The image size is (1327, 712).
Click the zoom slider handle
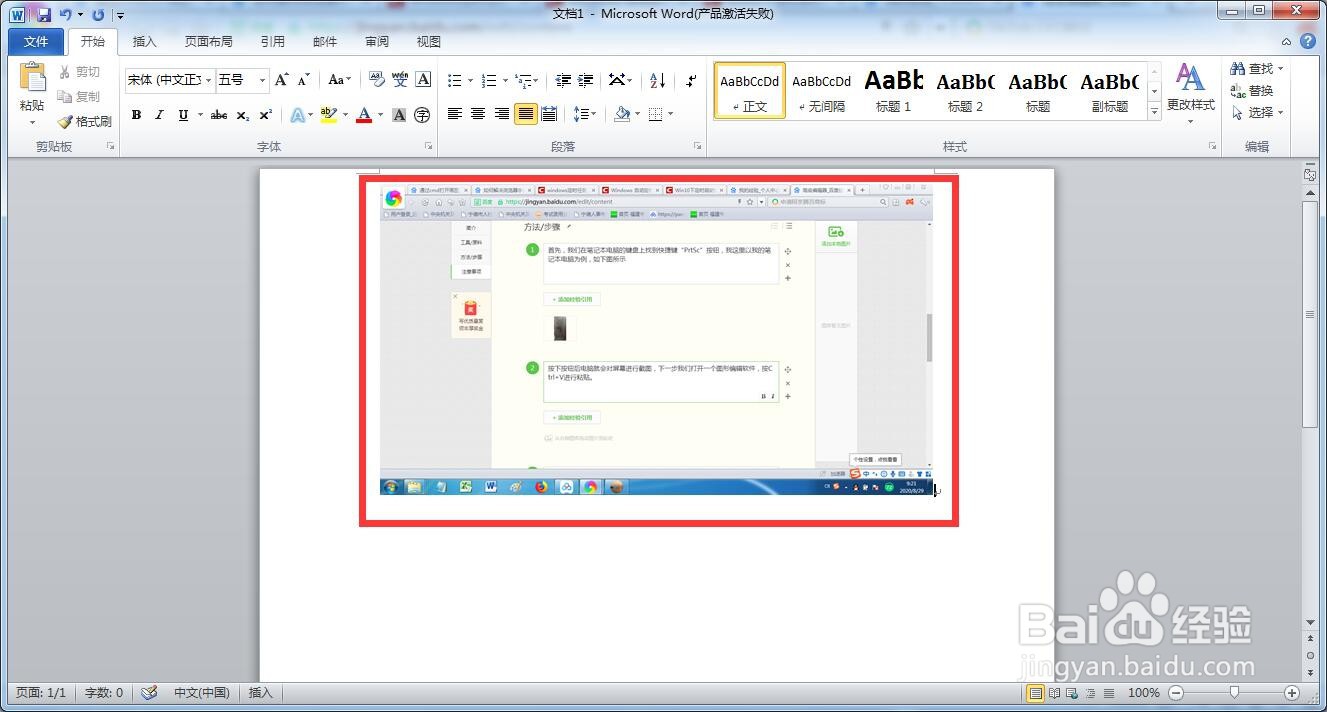tap(1235, 692)
